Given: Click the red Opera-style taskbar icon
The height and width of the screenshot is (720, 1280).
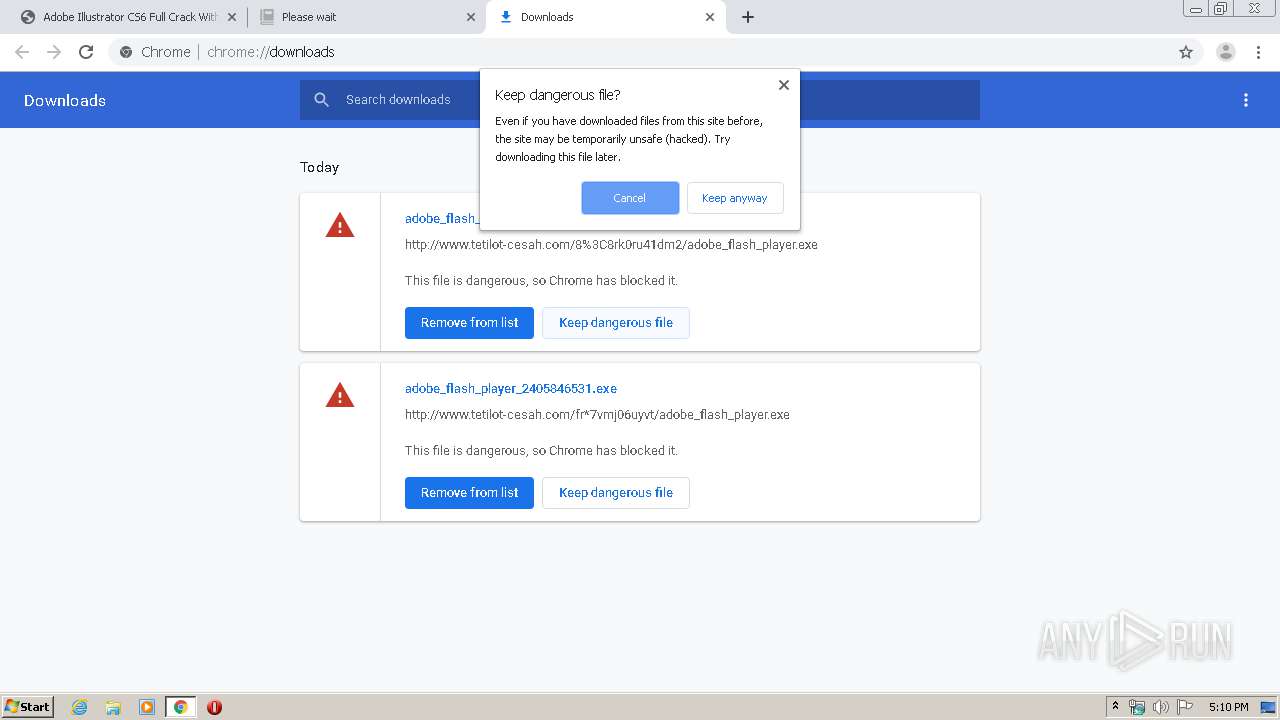Looking at the screenshot, I should pos(214,707).
